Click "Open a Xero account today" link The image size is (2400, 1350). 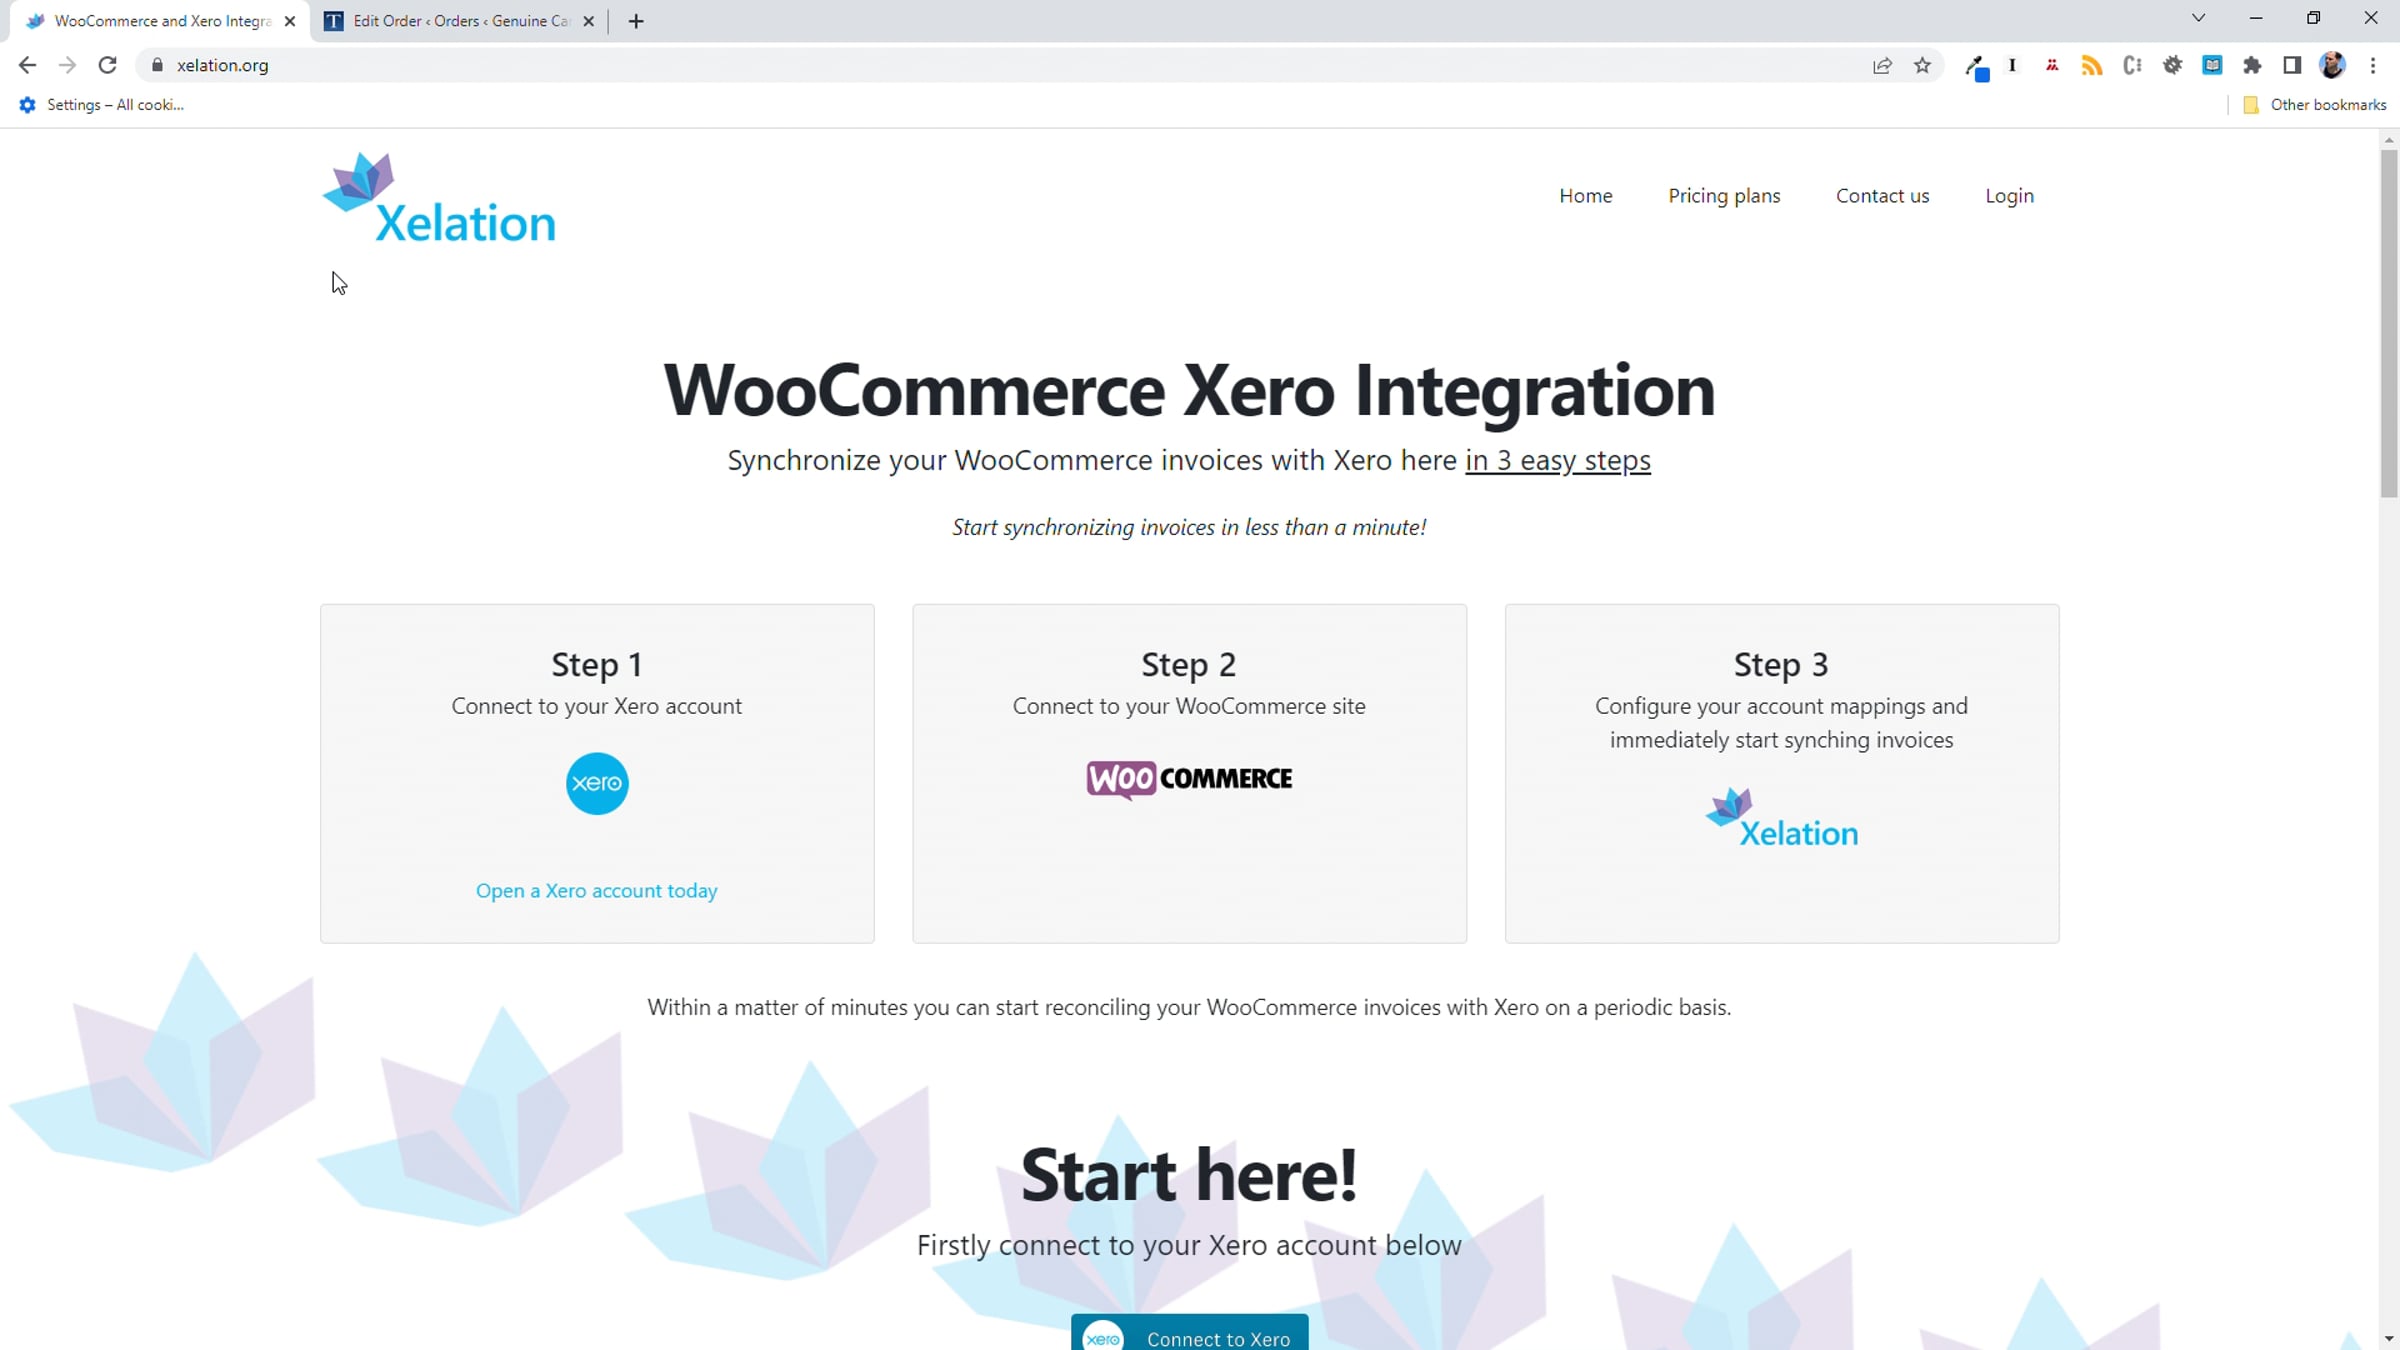(x=597, y=890)
